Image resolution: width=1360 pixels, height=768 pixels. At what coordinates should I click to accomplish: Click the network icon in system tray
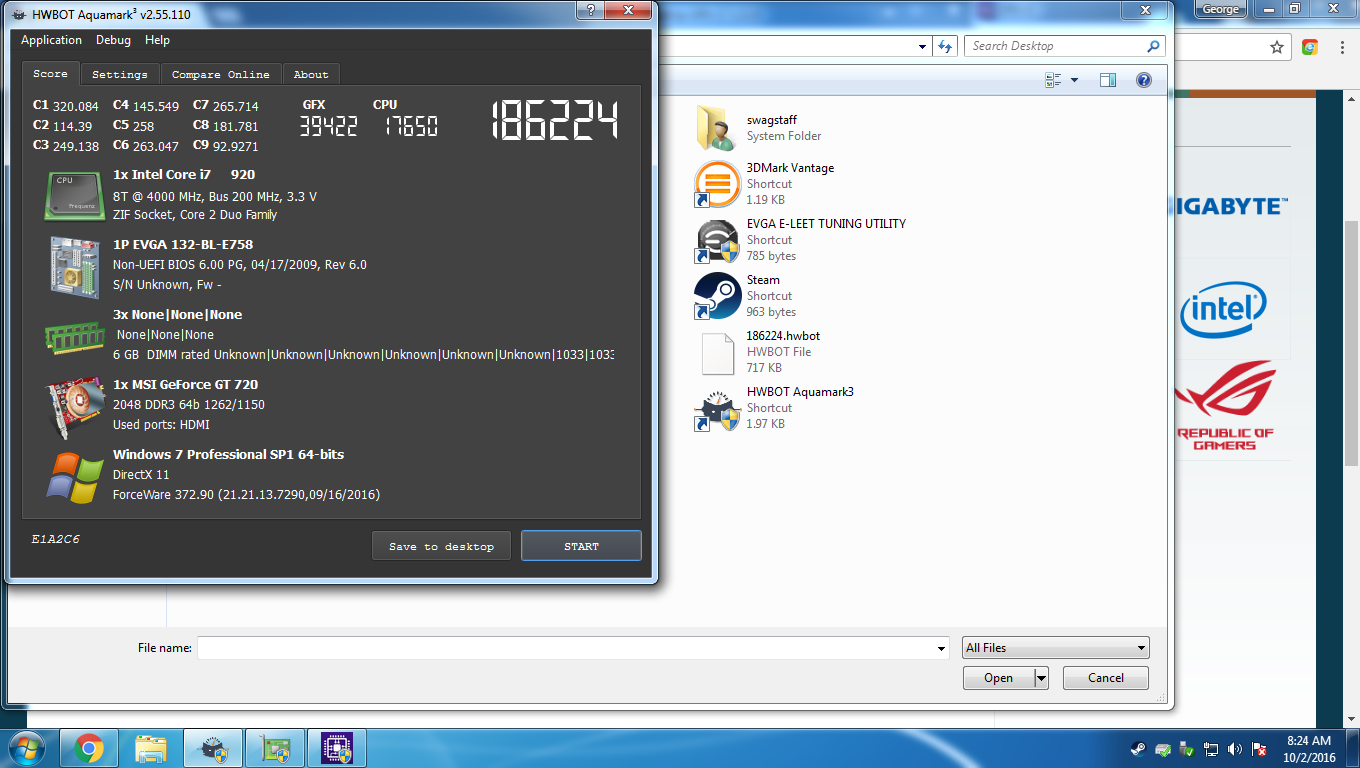tap(1211, 749)
